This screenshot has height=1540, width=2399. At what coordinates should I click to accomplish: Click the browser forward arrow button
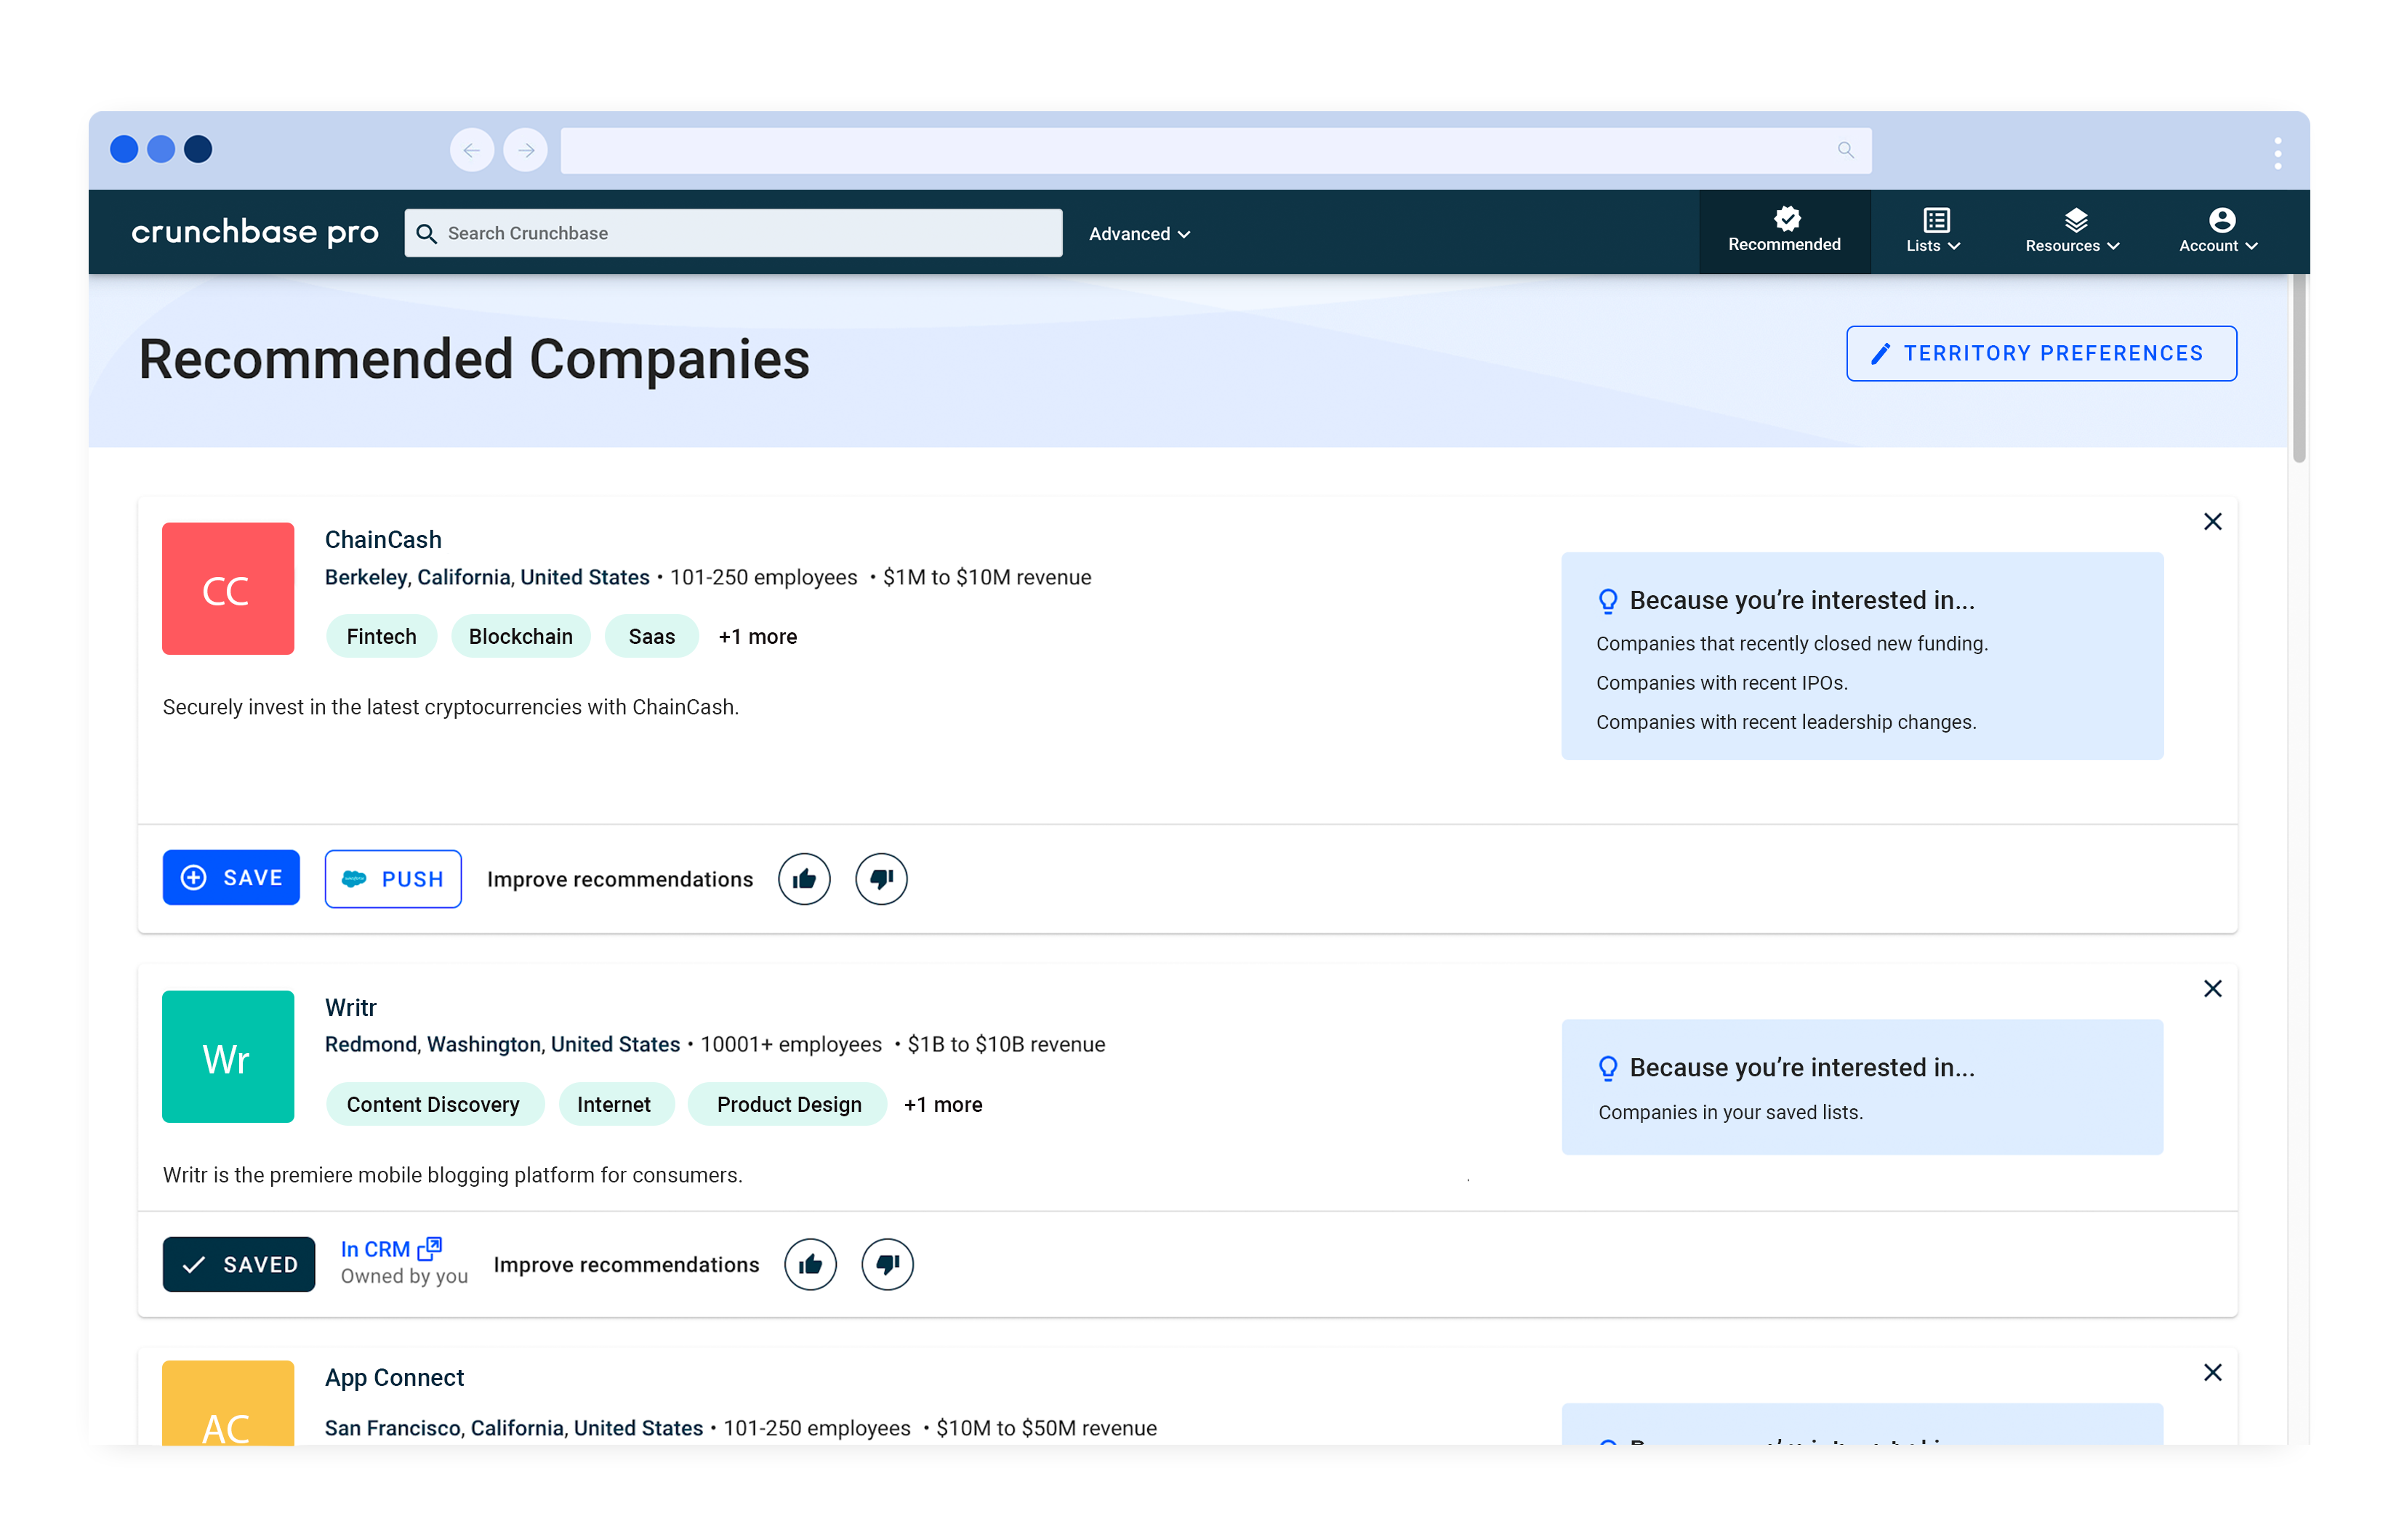coord(526,150)
